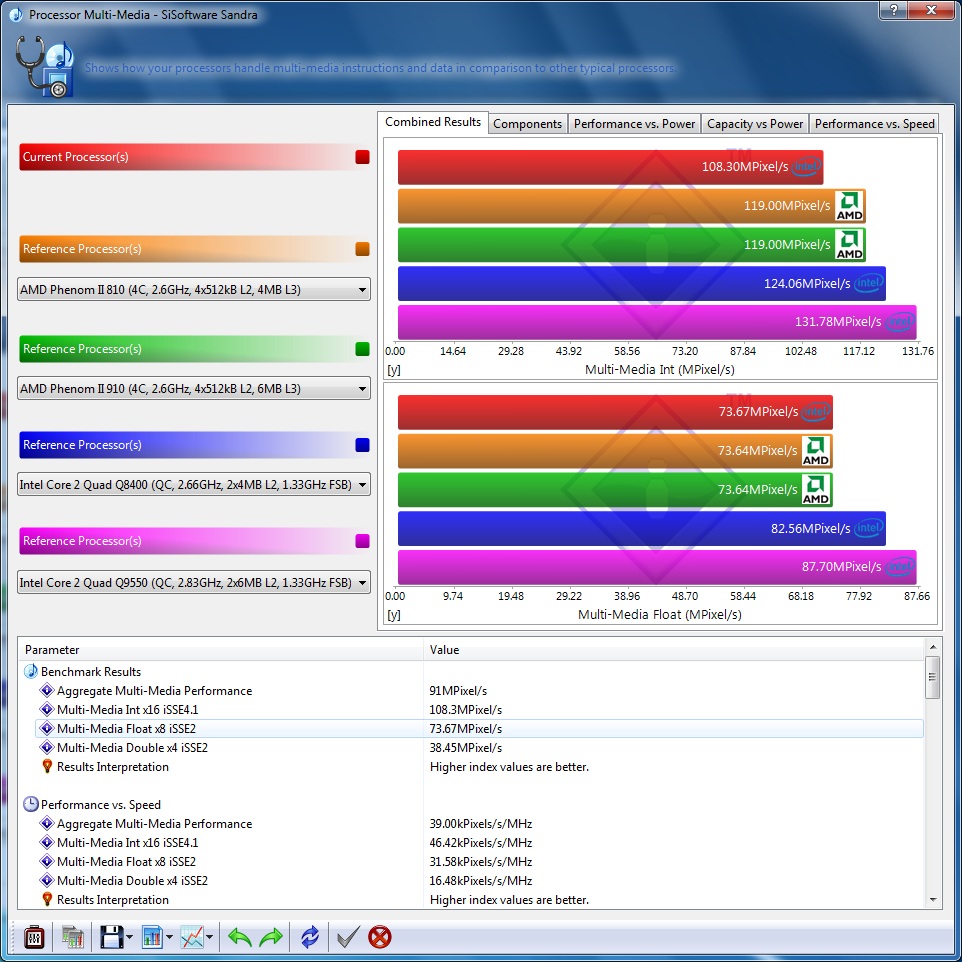Screen dimensions: 962x962
Task: Click the results list scrollbar down arrow
Action: pos(933,900)
